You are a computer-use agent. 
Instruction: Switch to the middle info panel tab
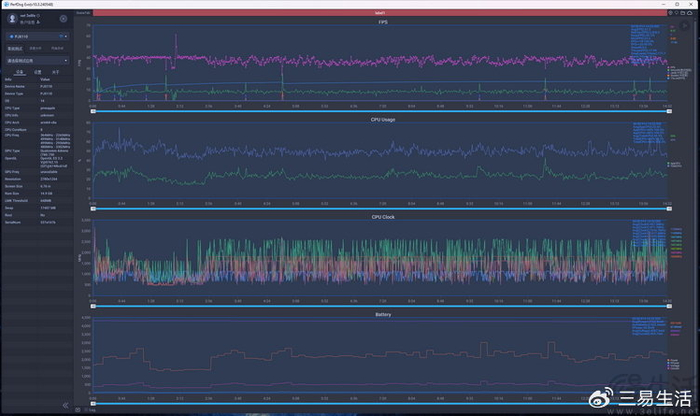[38, 73]
